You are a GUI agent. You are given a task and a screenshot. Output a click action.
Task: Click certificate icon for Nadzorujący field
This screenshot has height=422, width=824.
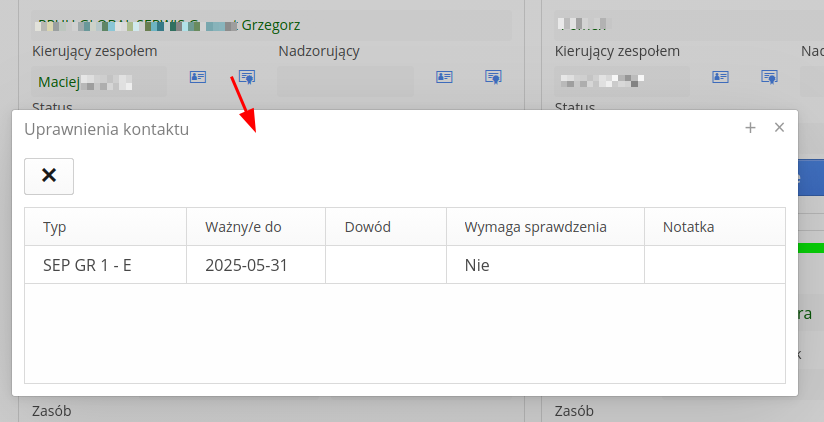point(492,77)
